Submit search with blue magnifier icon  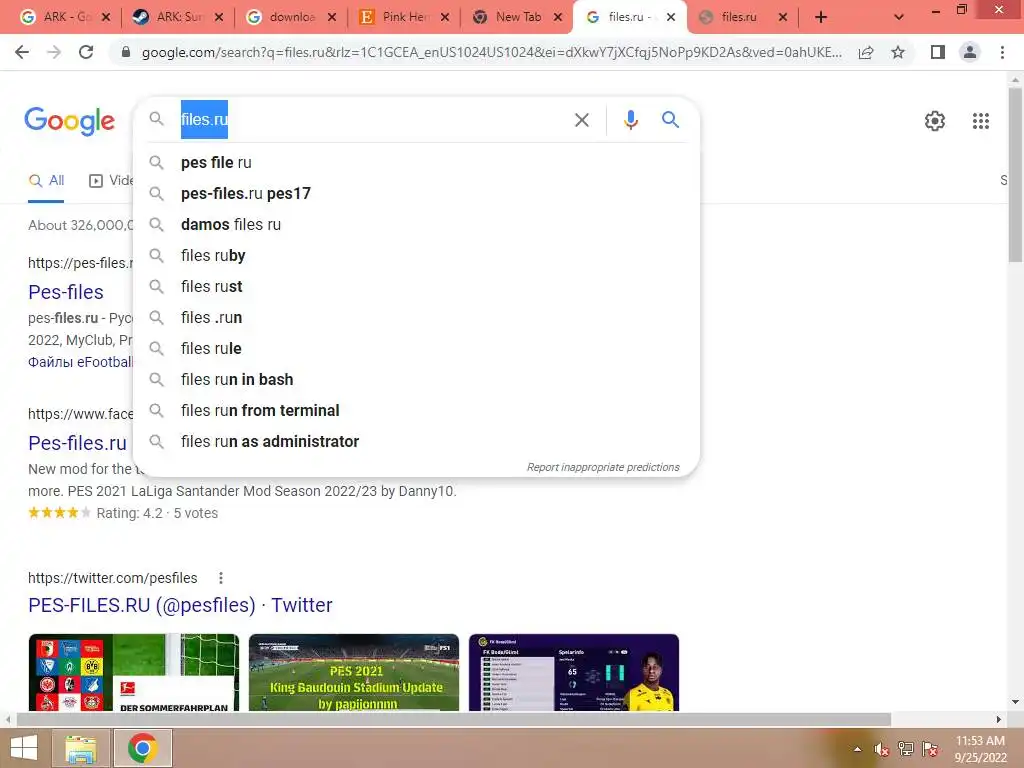tap(670, 120)
